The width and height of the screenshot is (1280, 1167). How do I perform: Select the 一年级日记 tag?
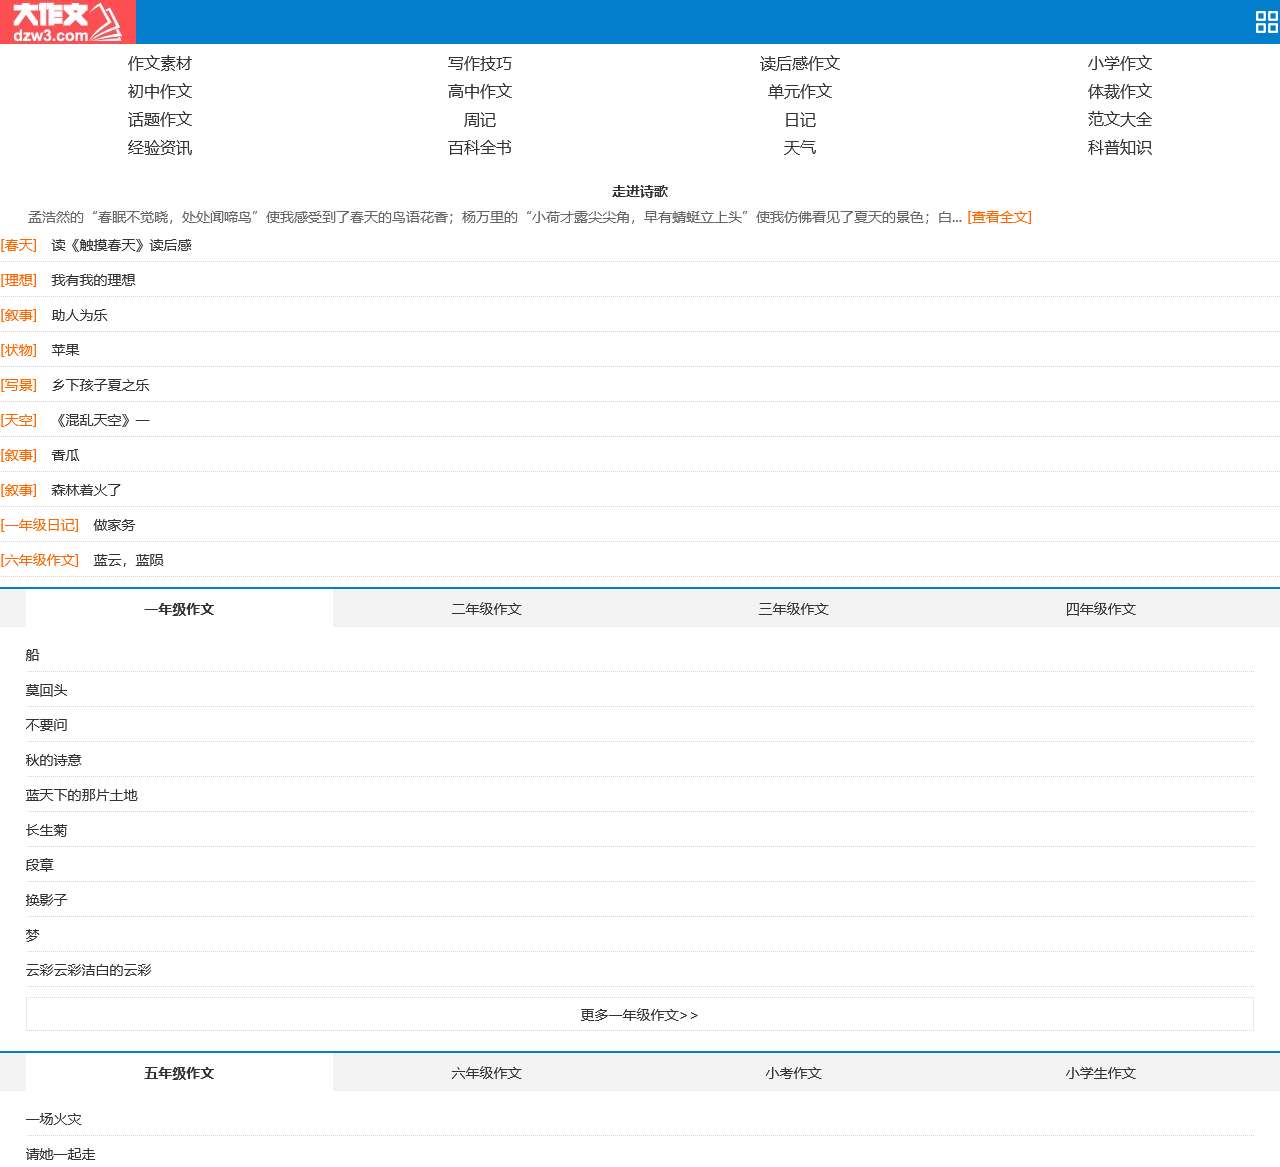pyautogui.click(x=40, y=525)
